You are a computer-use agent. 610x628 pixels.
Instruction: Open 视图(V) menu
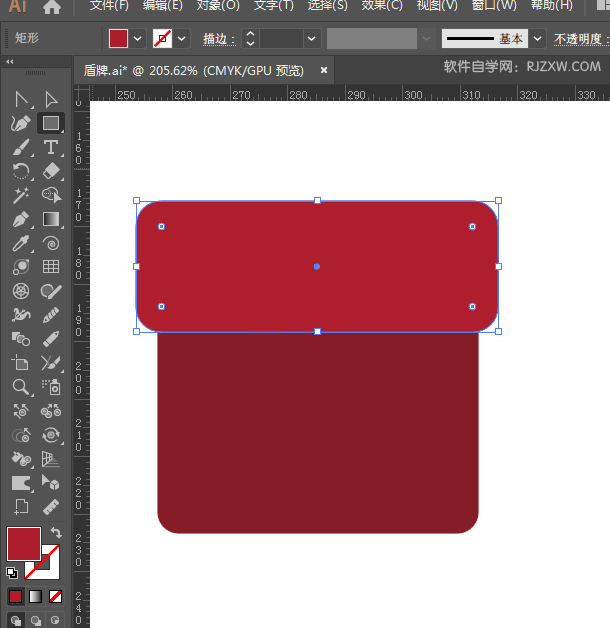437,6
